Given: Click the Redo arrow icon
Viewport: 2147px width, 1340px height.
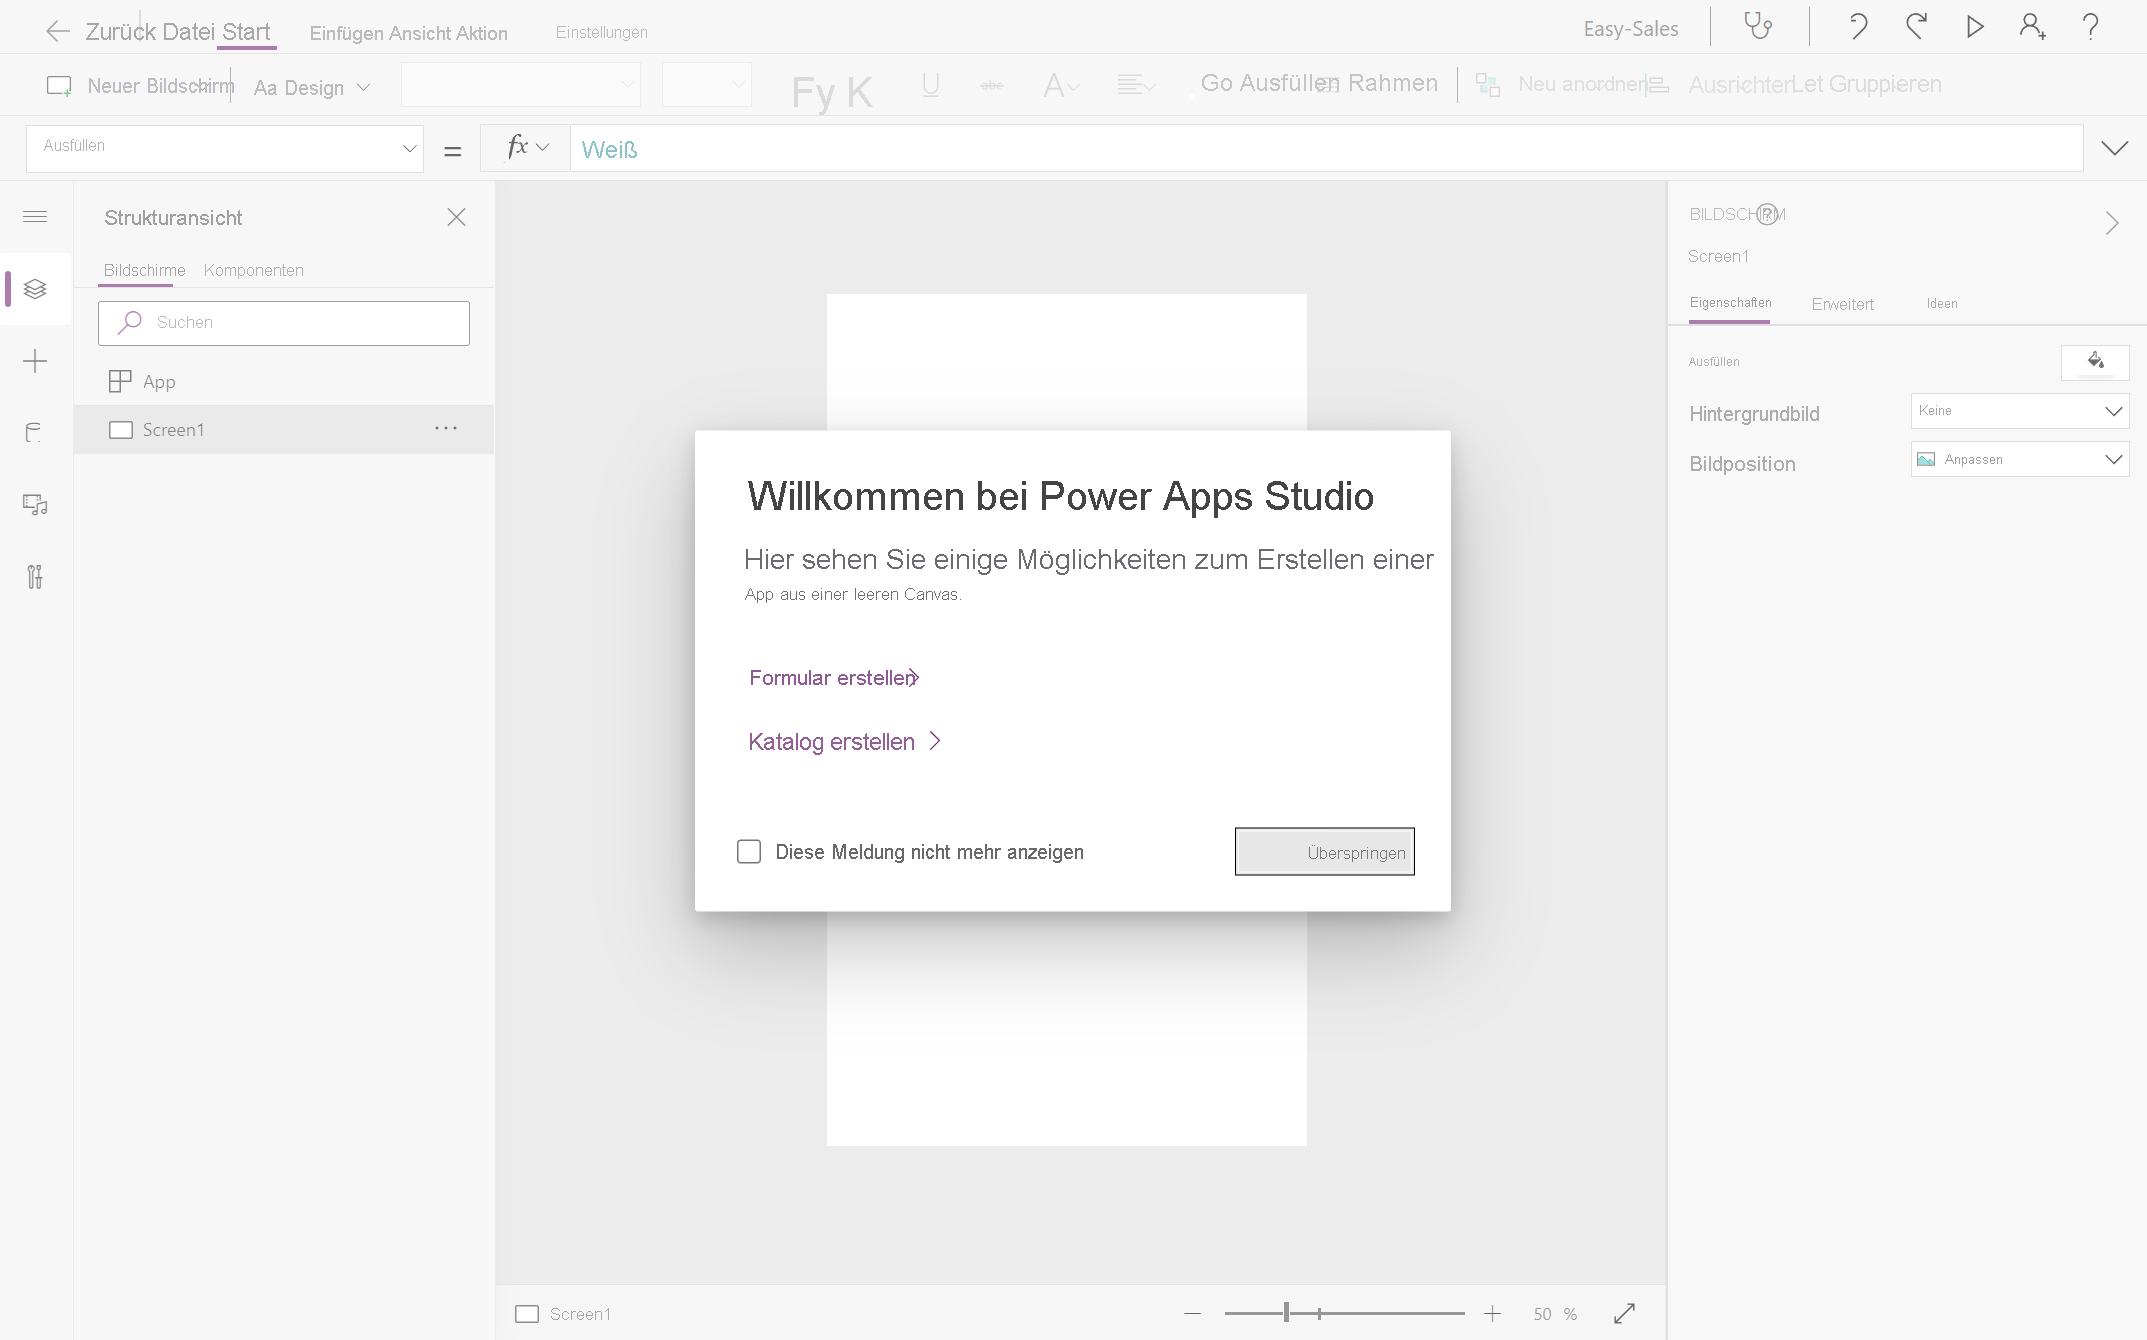Looking at the screenshot, I should click(x=1916, y=26).
